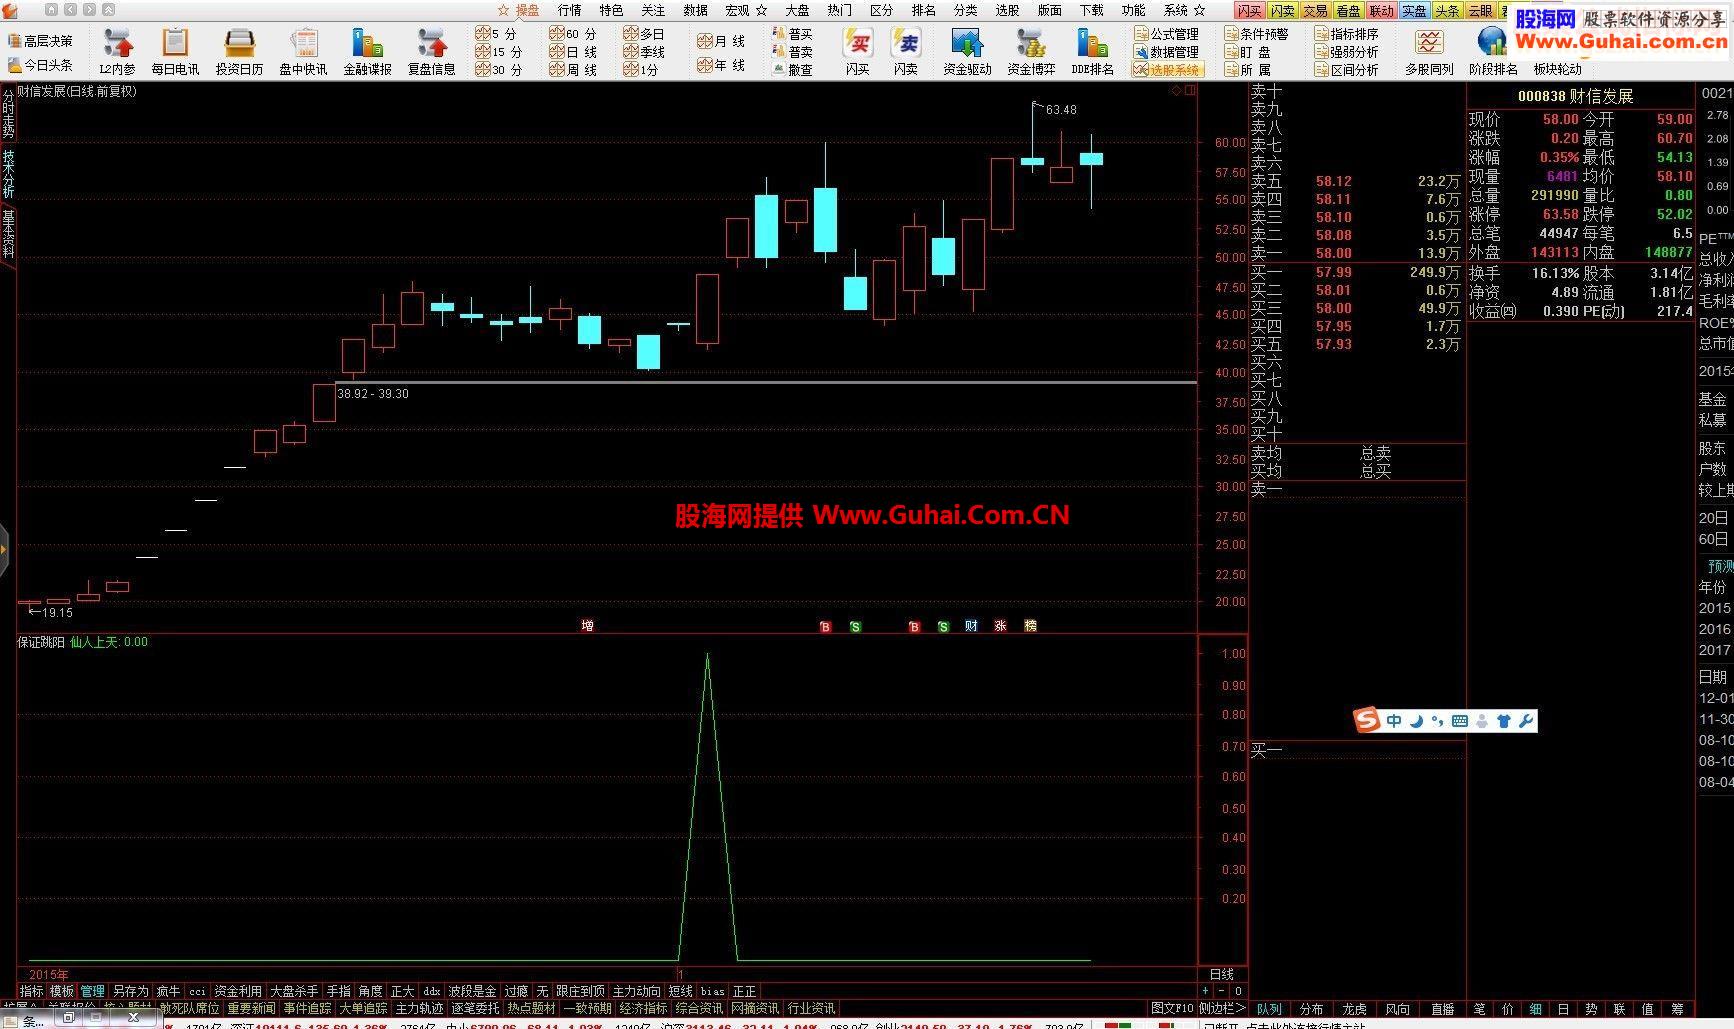Open the 行情 menu
Screen dimensions: 1734x1029
(569, 10)
